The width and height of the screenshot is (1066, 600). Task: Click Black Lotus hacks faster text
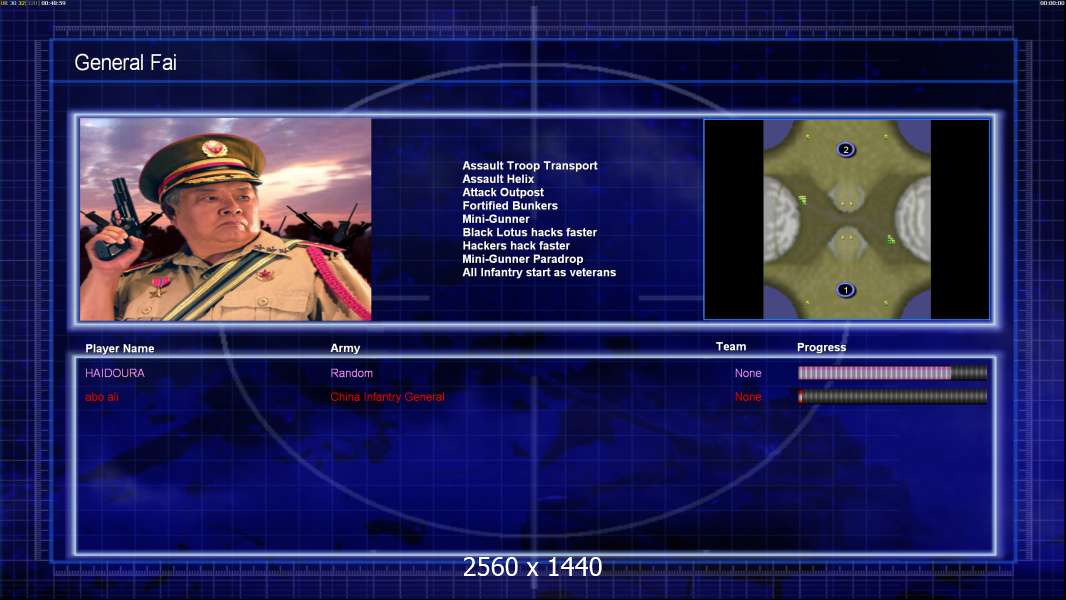(x=530, y=232)
